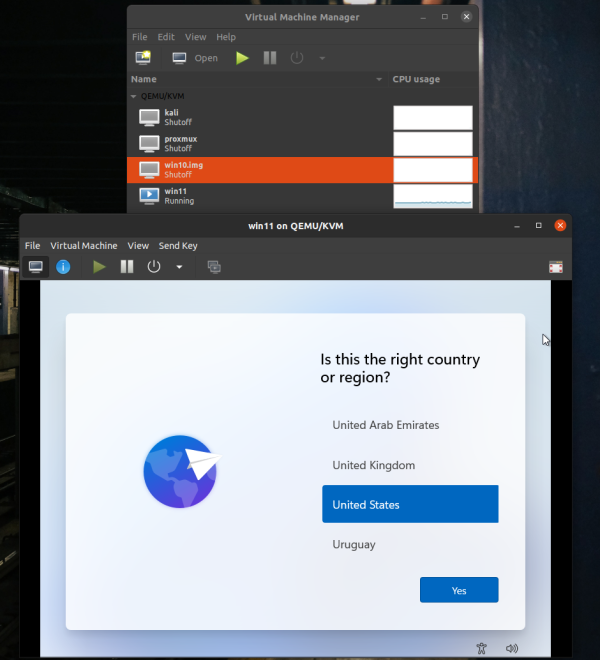Viewport: 600px width, 660px height.
Task: Close the win11 on QEMU/KVM window
Action: click(560, 226)
